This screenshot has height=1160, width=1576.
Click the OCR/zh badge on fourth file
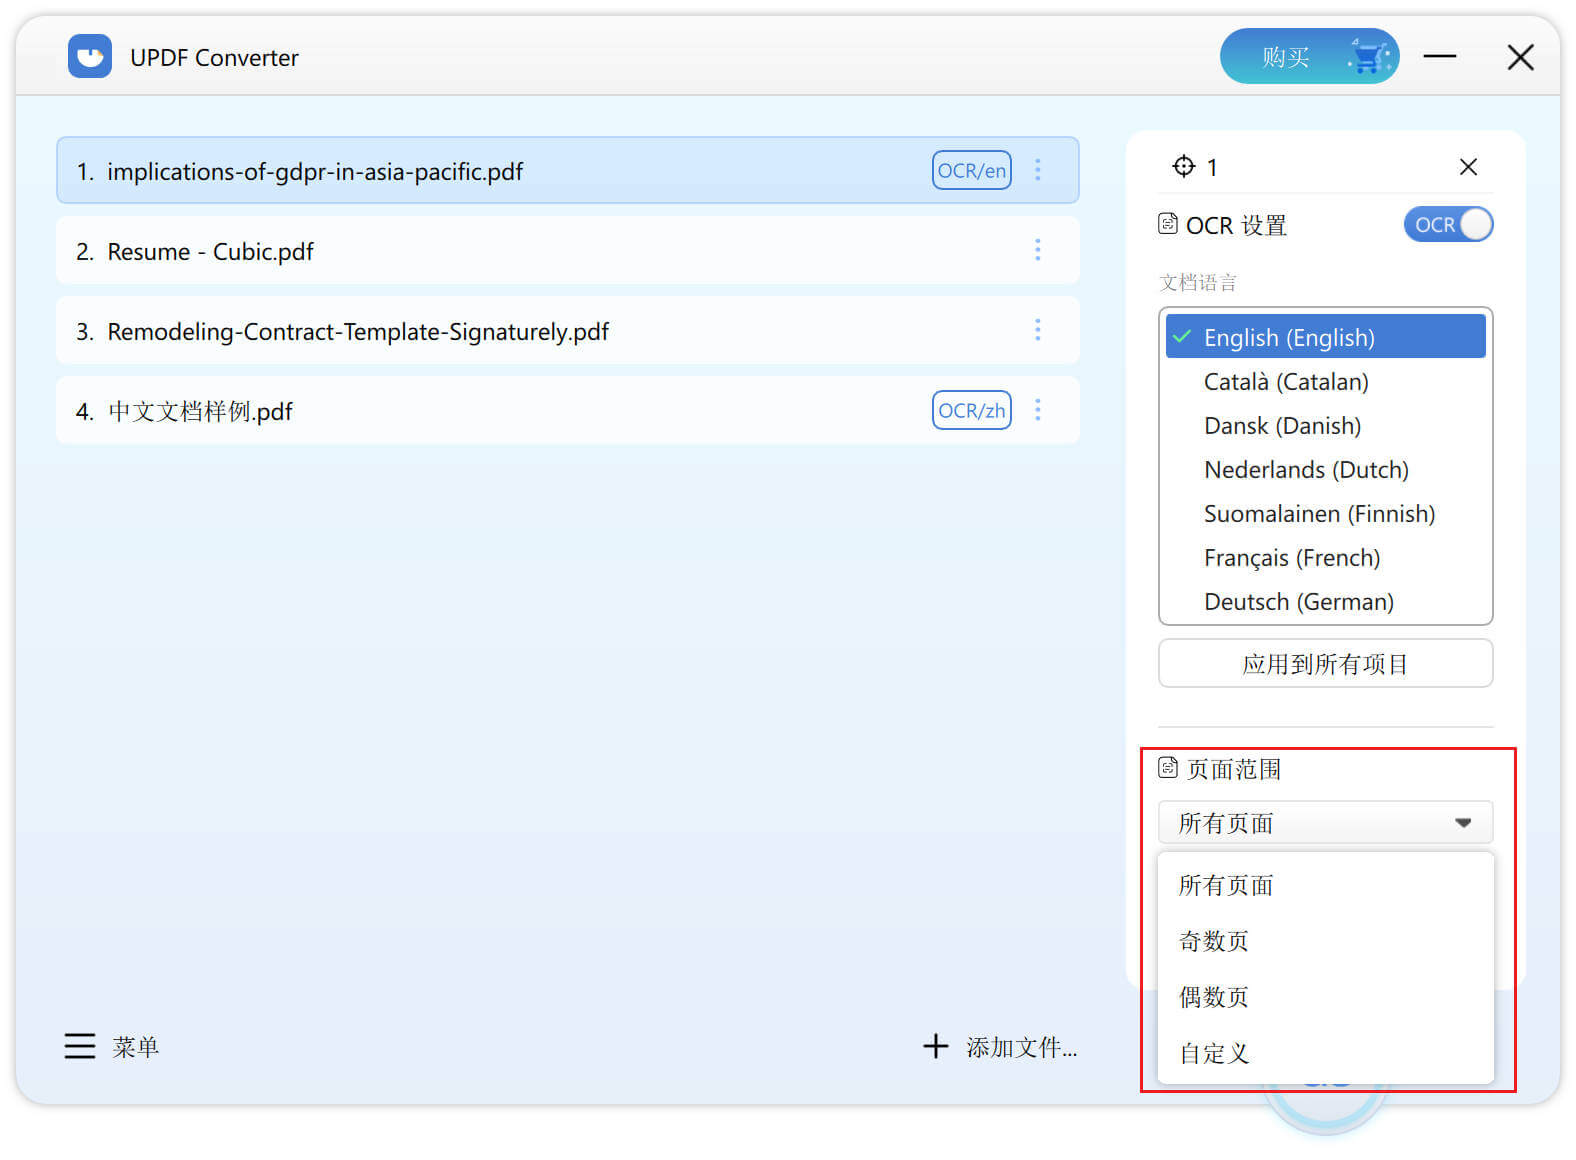pyautogui.click(x=971, y=410)
